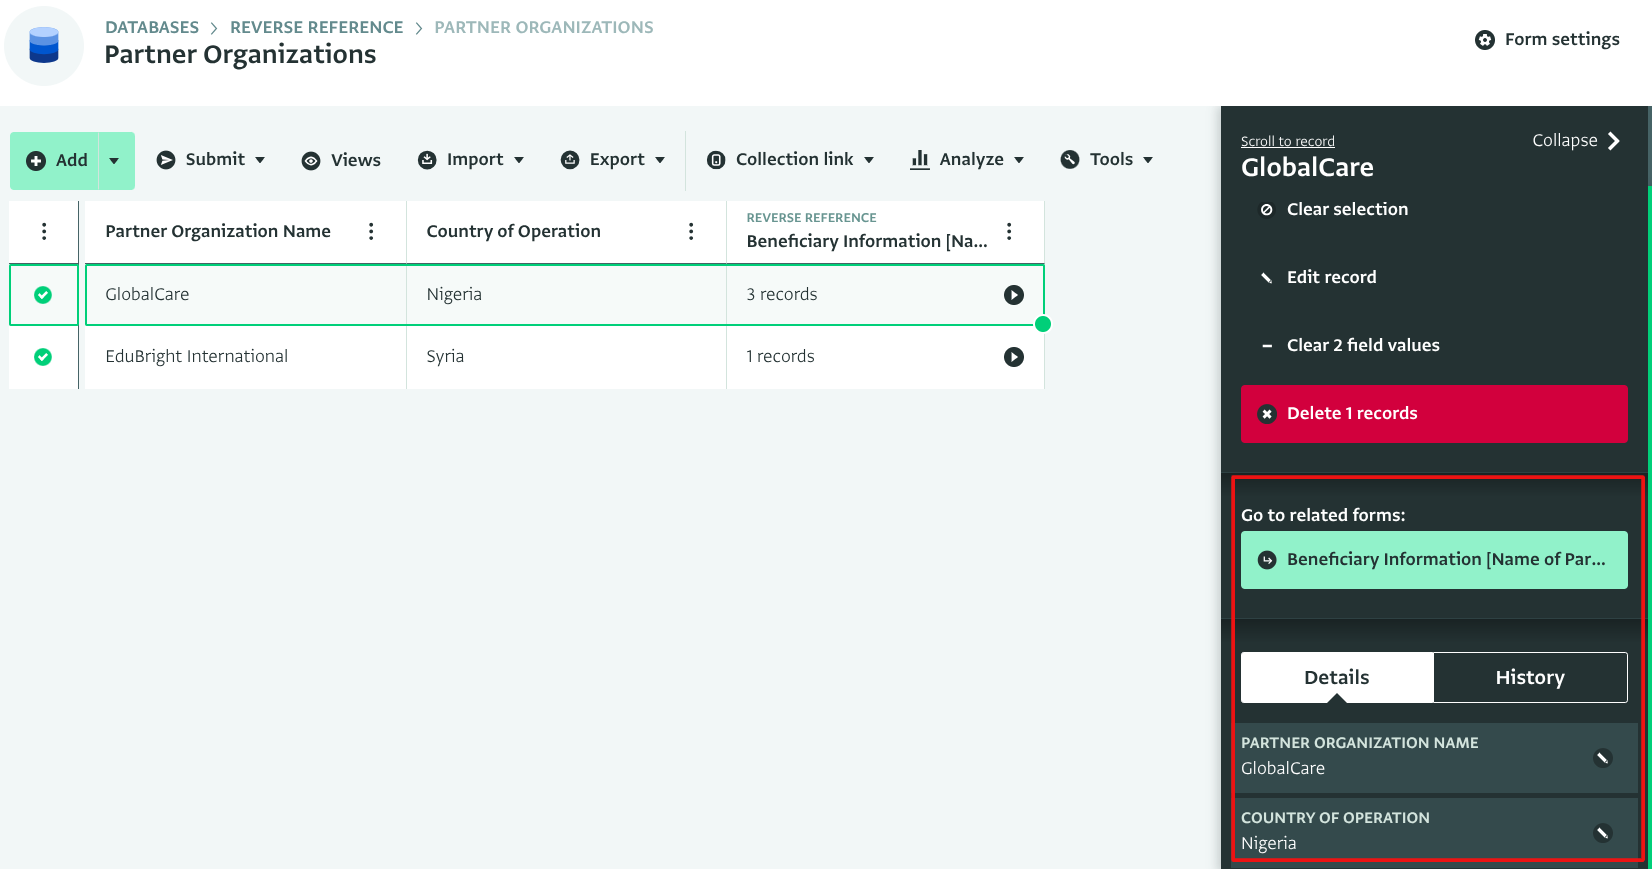Open the table-level three-dot menu
1652x869 pixels.
pyautogui.click(x=44, y=231)
